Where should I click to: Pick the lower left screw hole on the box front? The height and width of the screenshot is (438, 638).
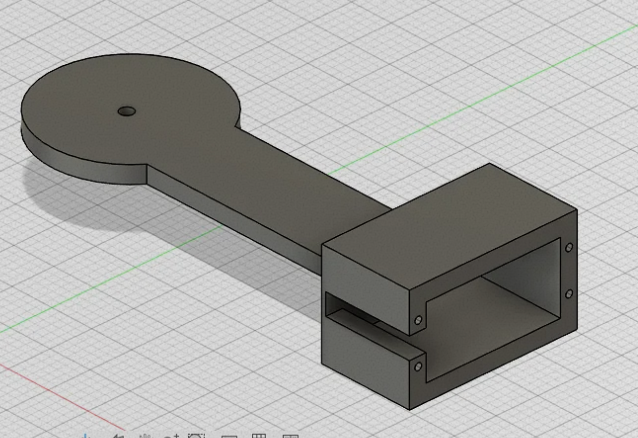[x=418, y=367]
